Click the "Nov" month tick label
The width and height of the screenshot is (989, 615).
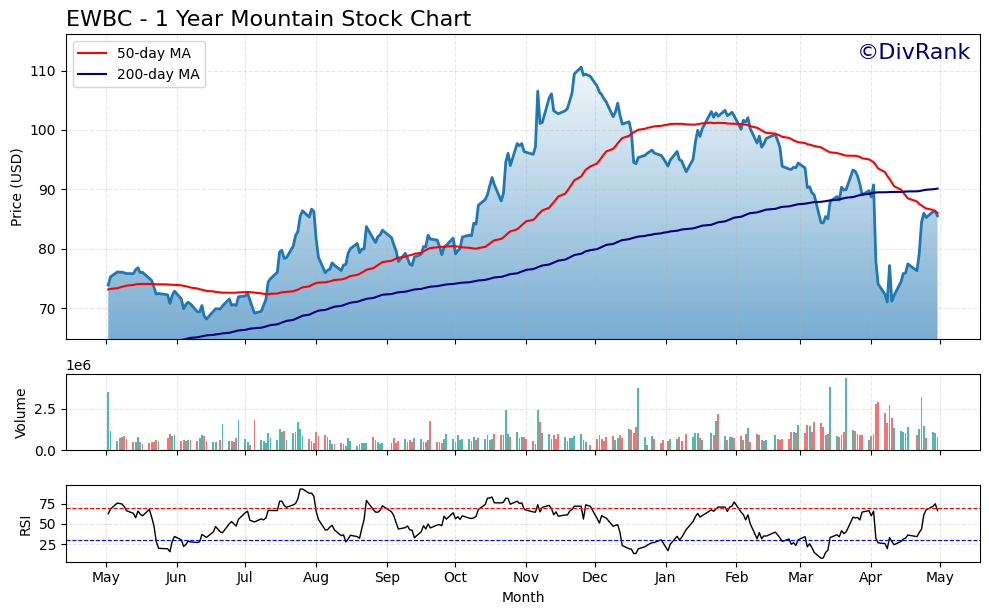(x=526, y=578)
